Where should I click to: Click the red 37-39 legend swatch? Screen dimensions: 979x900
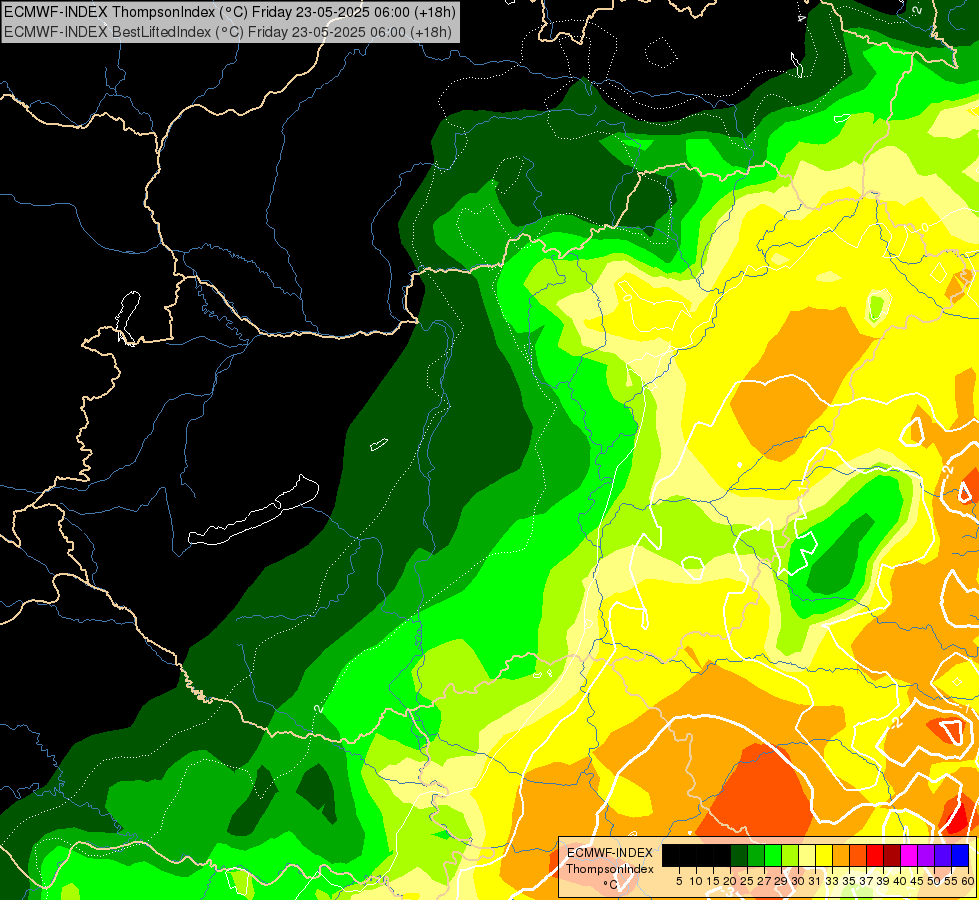pyautogui.click(x=875, y=855)
